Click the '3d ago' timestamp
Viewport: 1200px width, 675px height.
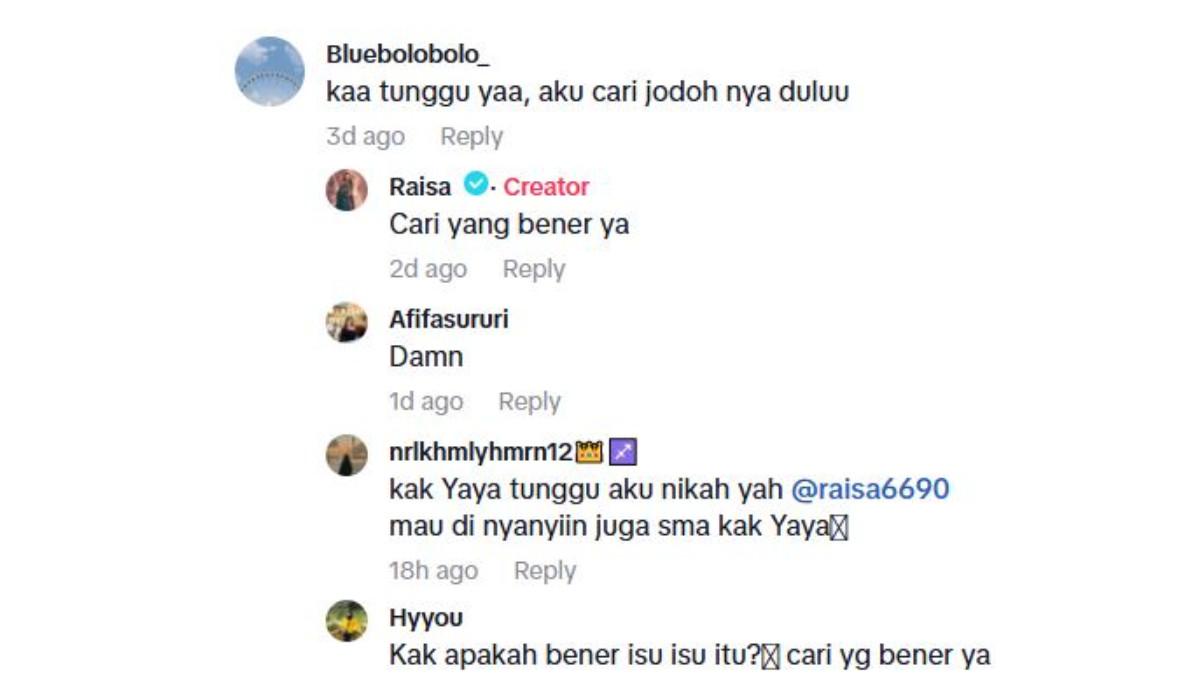[x=365, y=137]
